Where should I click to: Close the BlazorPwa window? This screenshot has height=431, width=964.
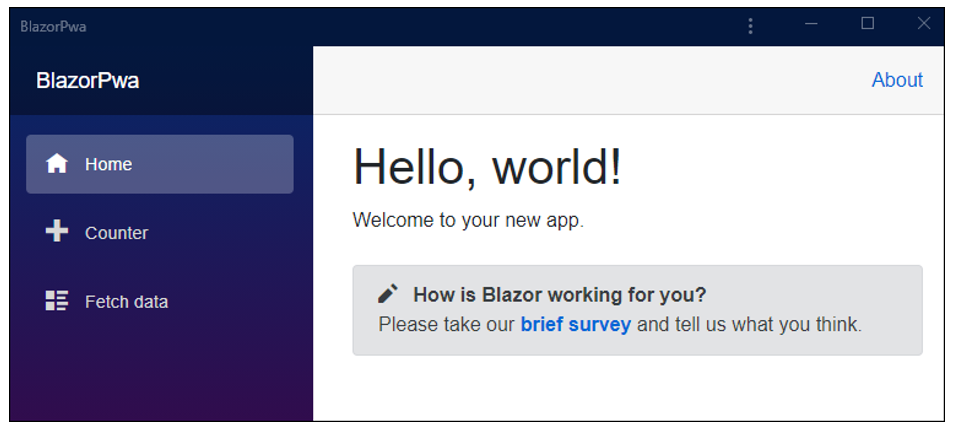pos(924,24)
